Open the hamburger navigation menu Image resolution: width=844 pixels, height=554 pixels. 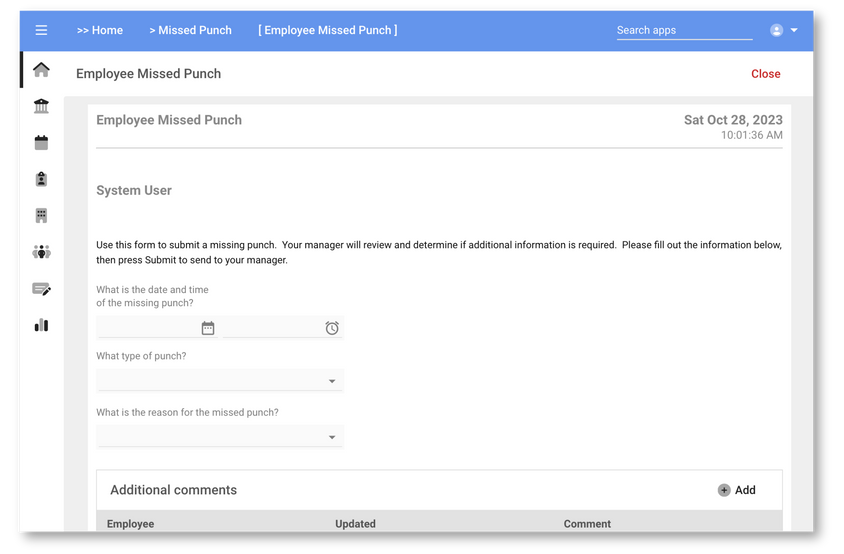[x=41, y=30]
